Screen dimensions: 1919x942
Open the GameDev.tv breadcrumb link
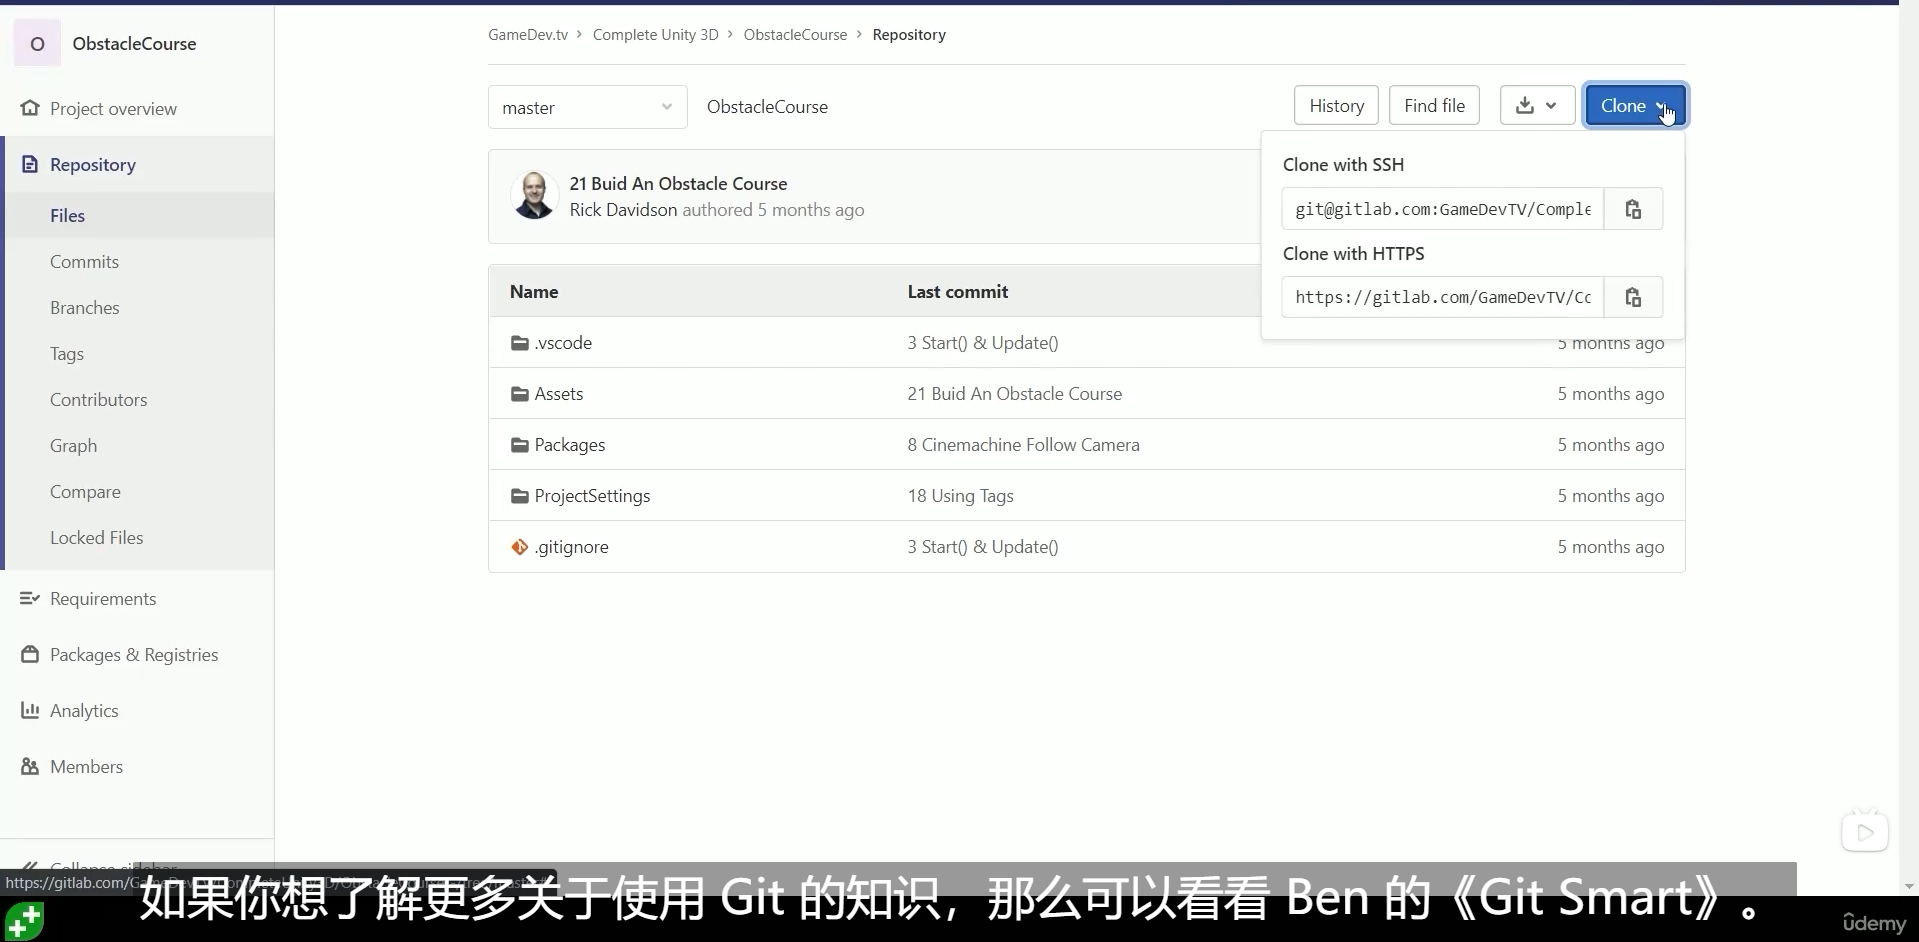coord(527,34)
